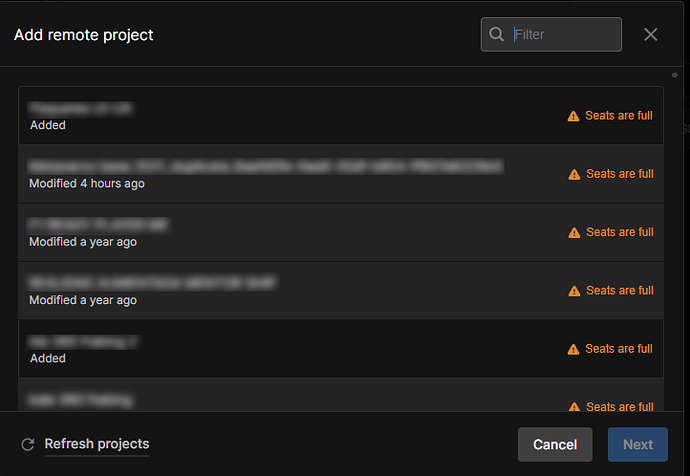Viewport: 690px width, 476px height.
Task: Click the Next button
Action: click(638, 444)
